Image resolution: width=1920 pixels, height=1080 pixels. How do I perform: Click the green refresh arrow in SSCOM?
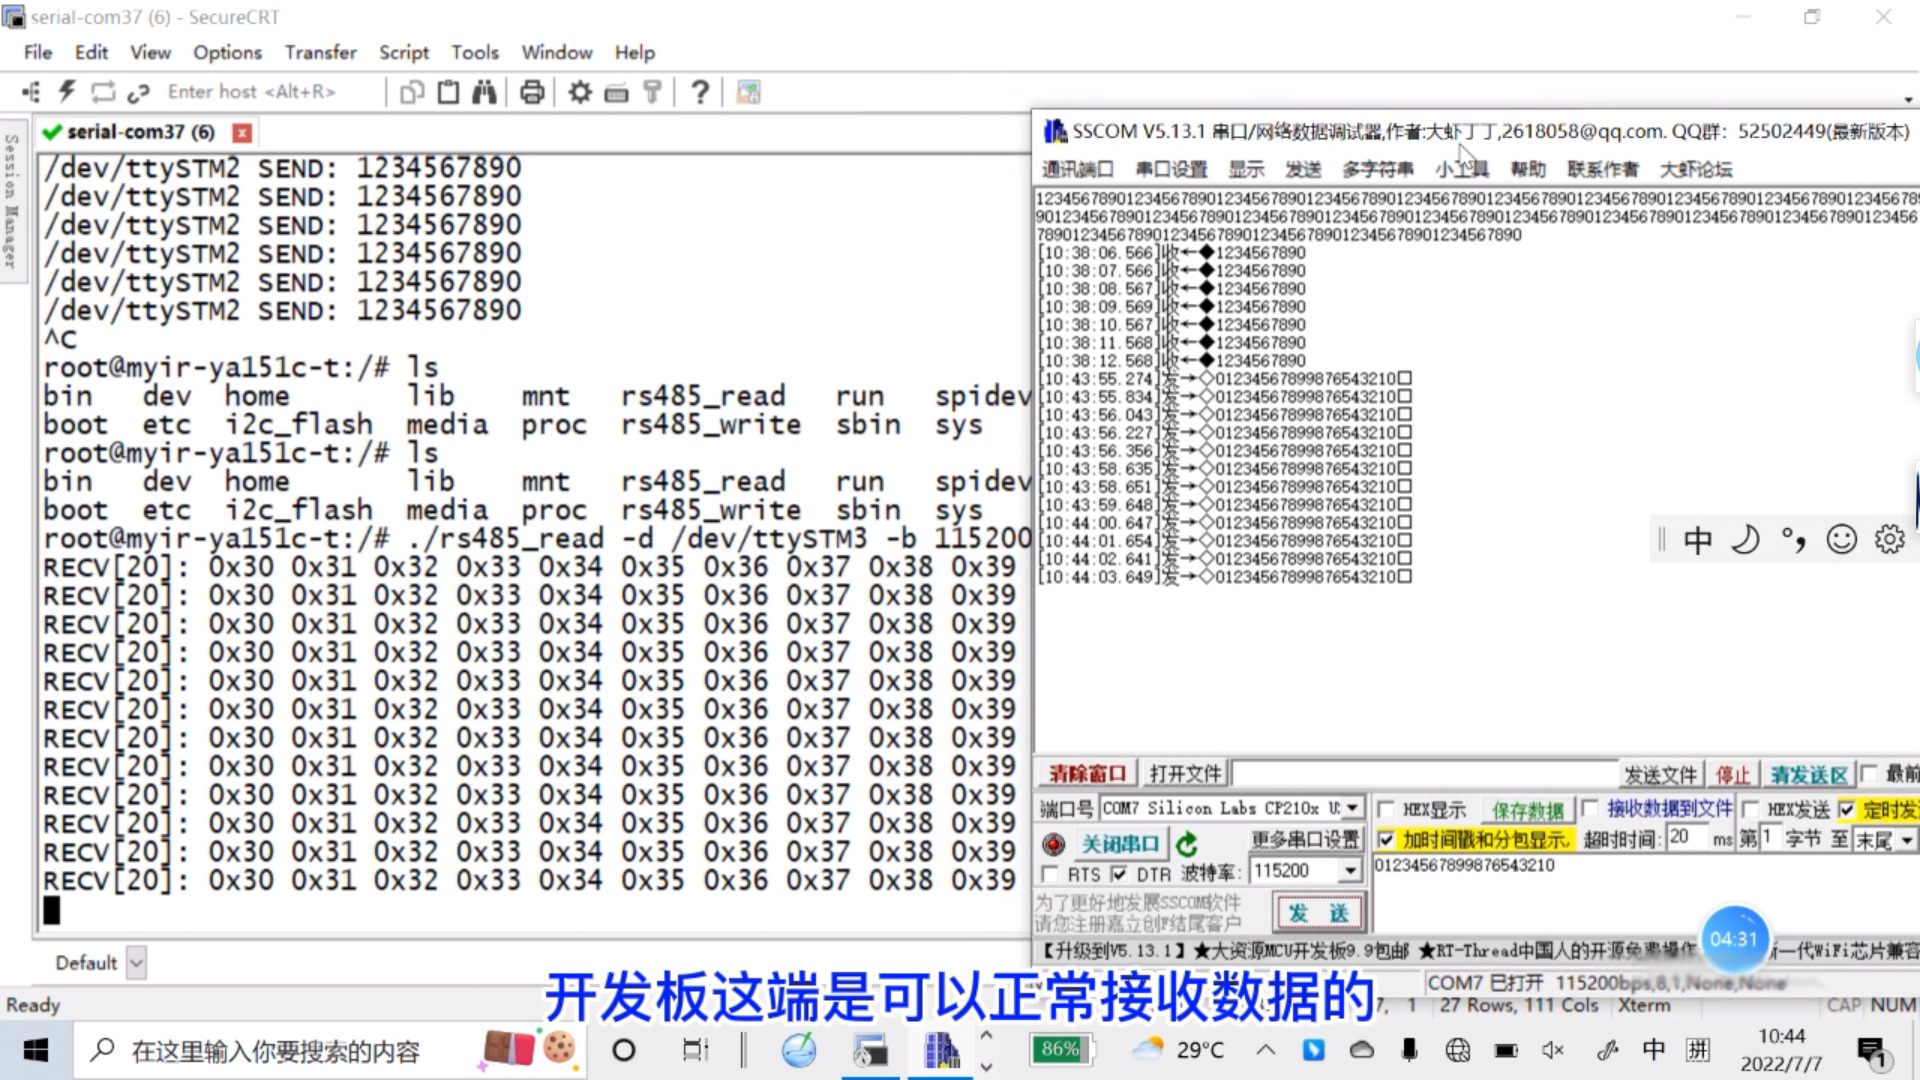(1187, 844)
